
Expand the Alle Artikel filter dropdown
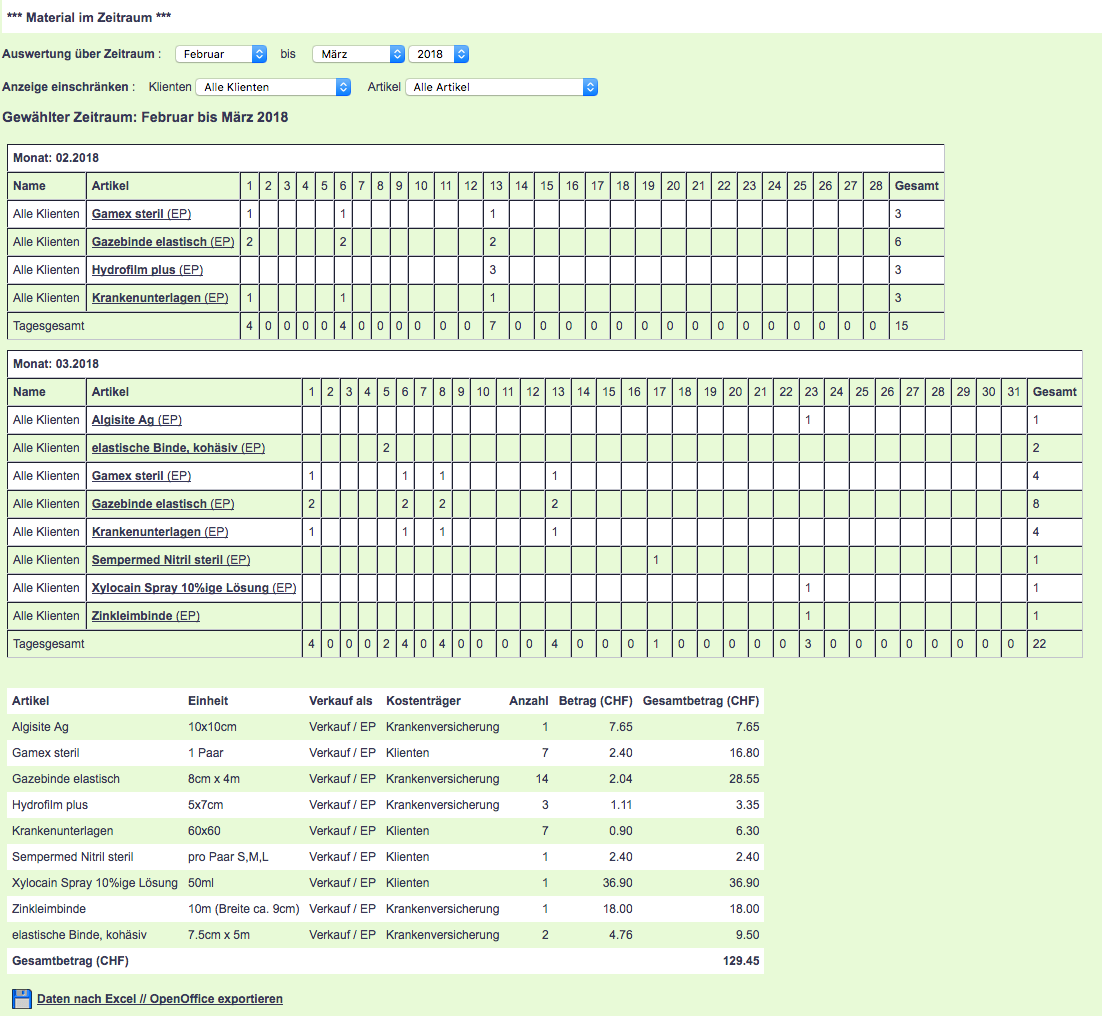click(x=501, y=87)
